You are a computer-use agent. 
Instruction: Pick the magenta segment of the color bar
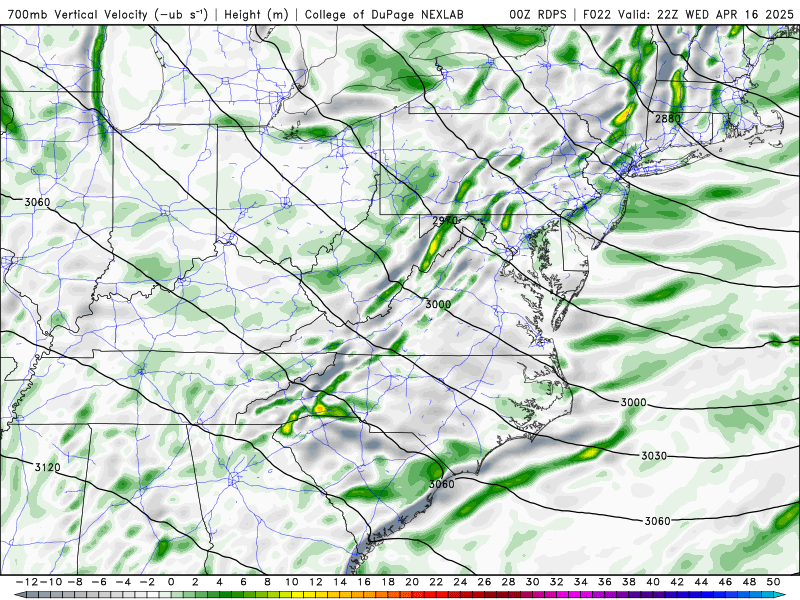pos(575,595)
